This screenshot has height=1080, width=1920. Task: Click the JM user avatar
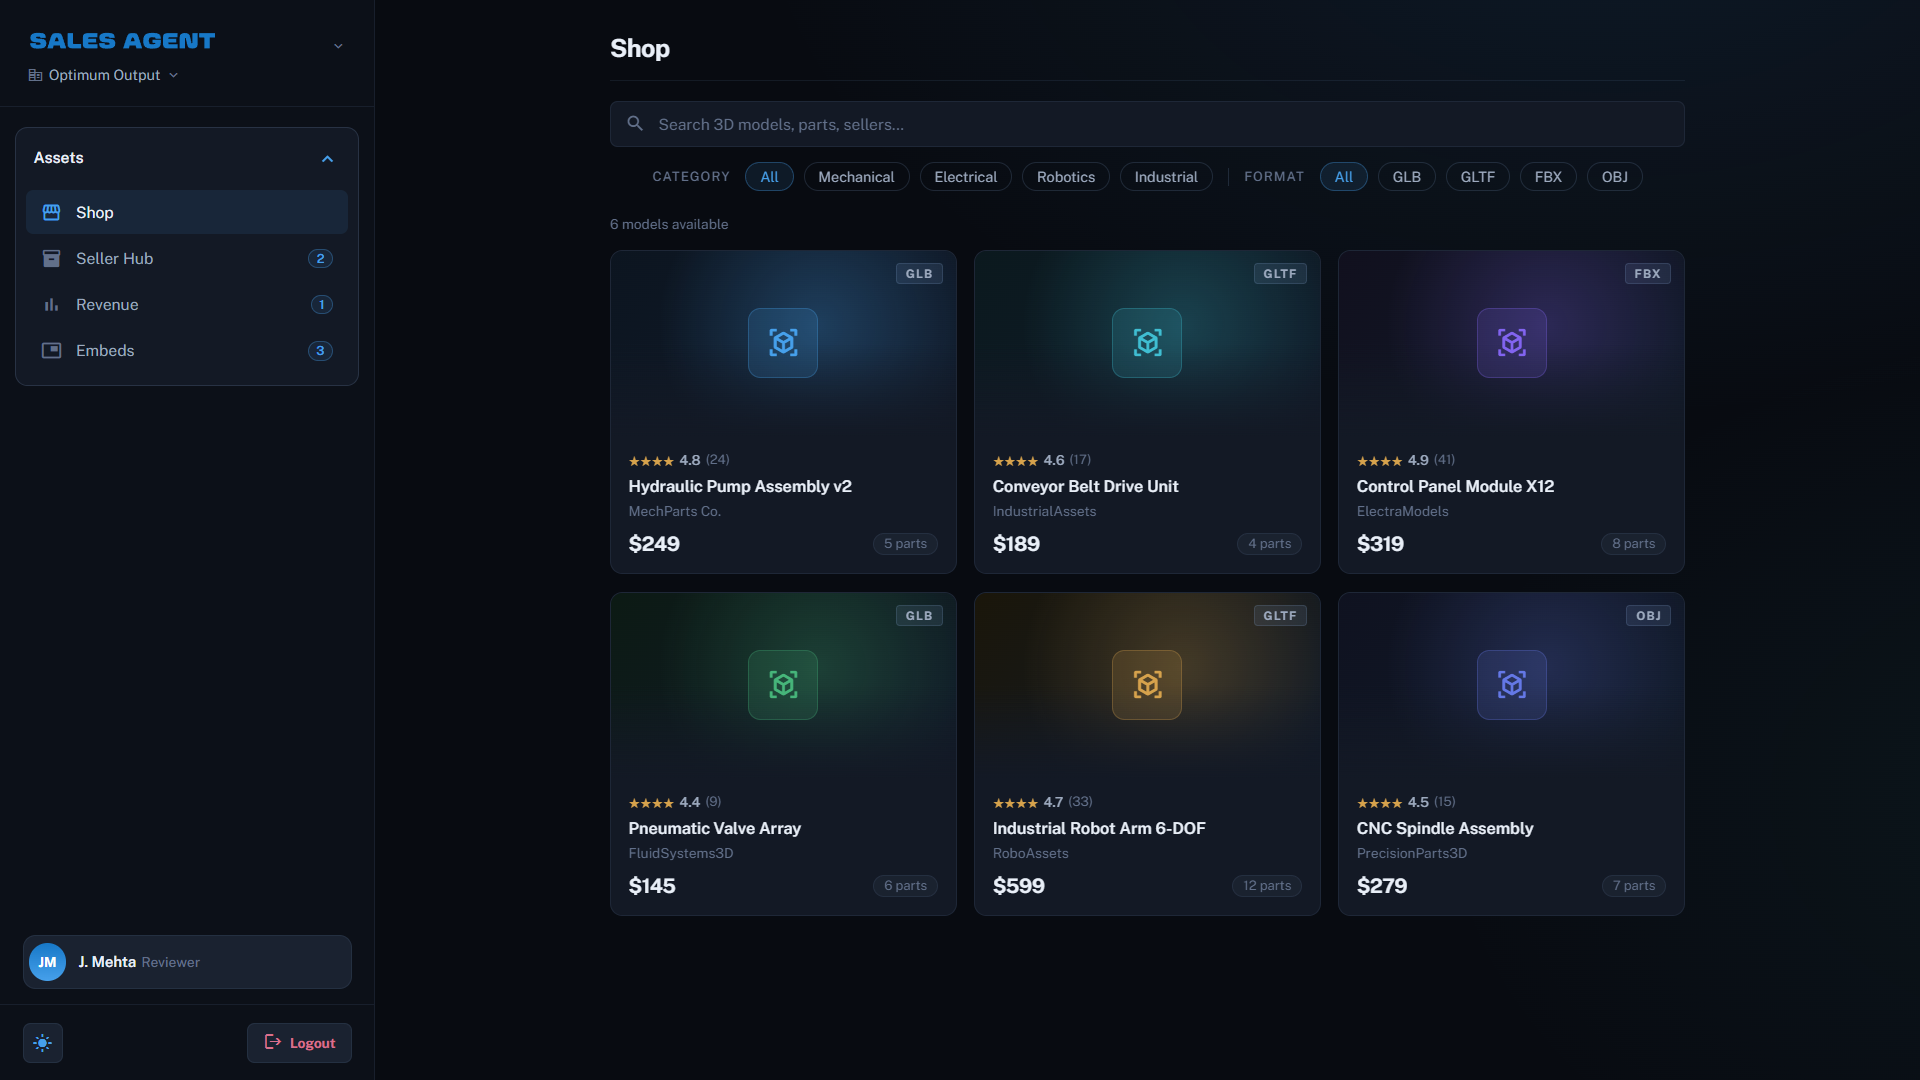pos(47,962)
